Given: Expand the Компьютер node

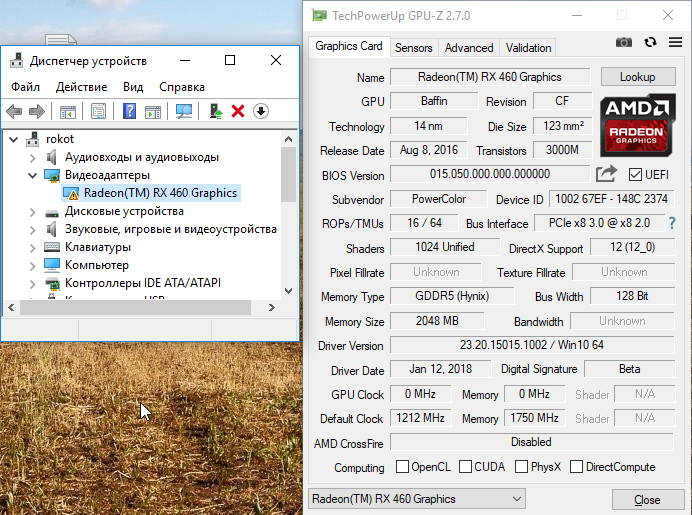Looking at the screenshot, I should click(33, 266).
